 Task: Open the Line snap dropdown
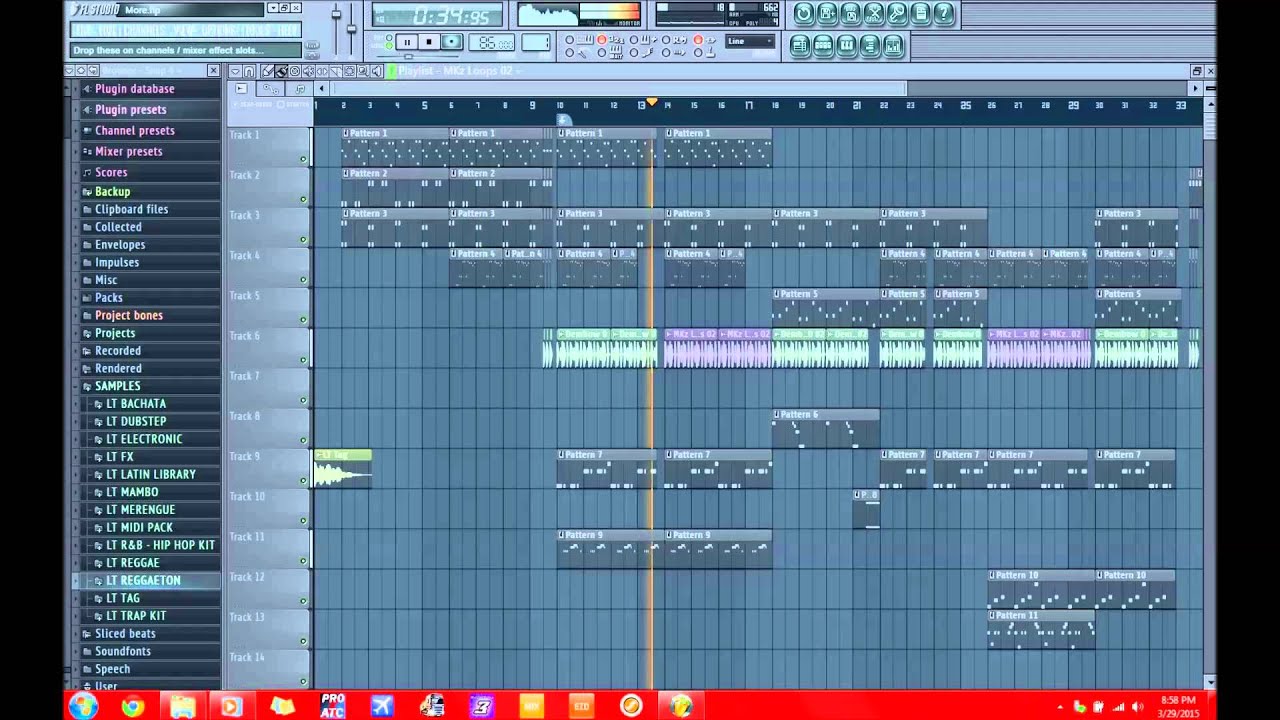(x=750, y=41)
